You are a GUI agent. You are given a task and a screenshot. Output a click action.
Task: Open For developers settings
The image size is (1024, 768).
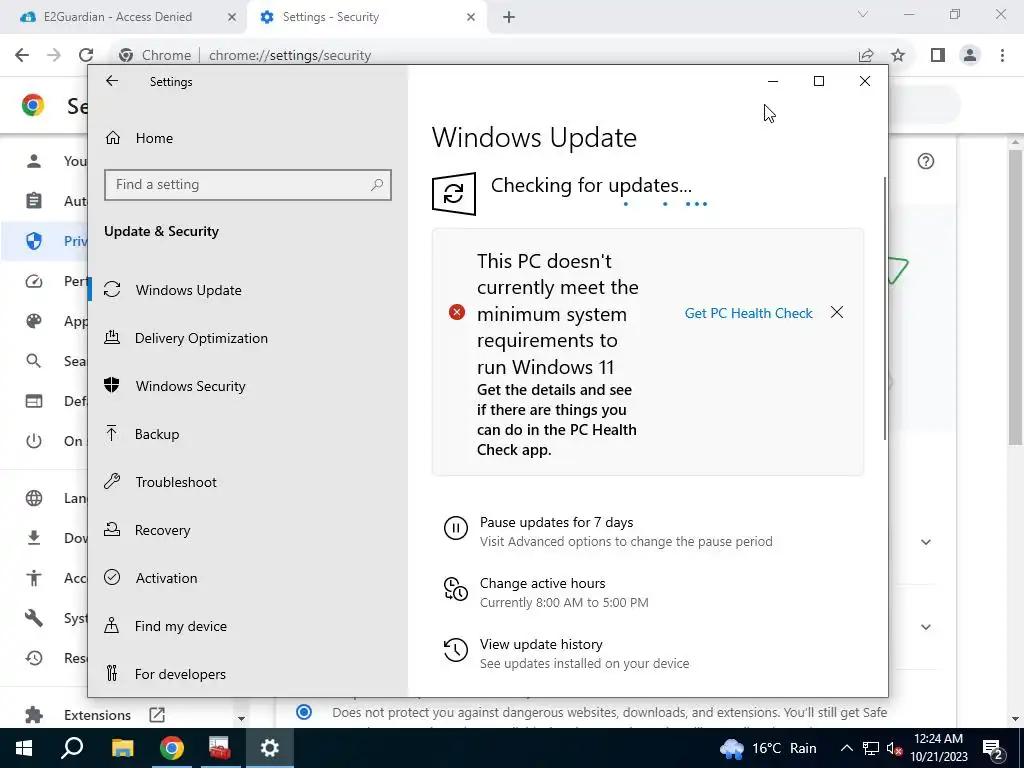180,674
